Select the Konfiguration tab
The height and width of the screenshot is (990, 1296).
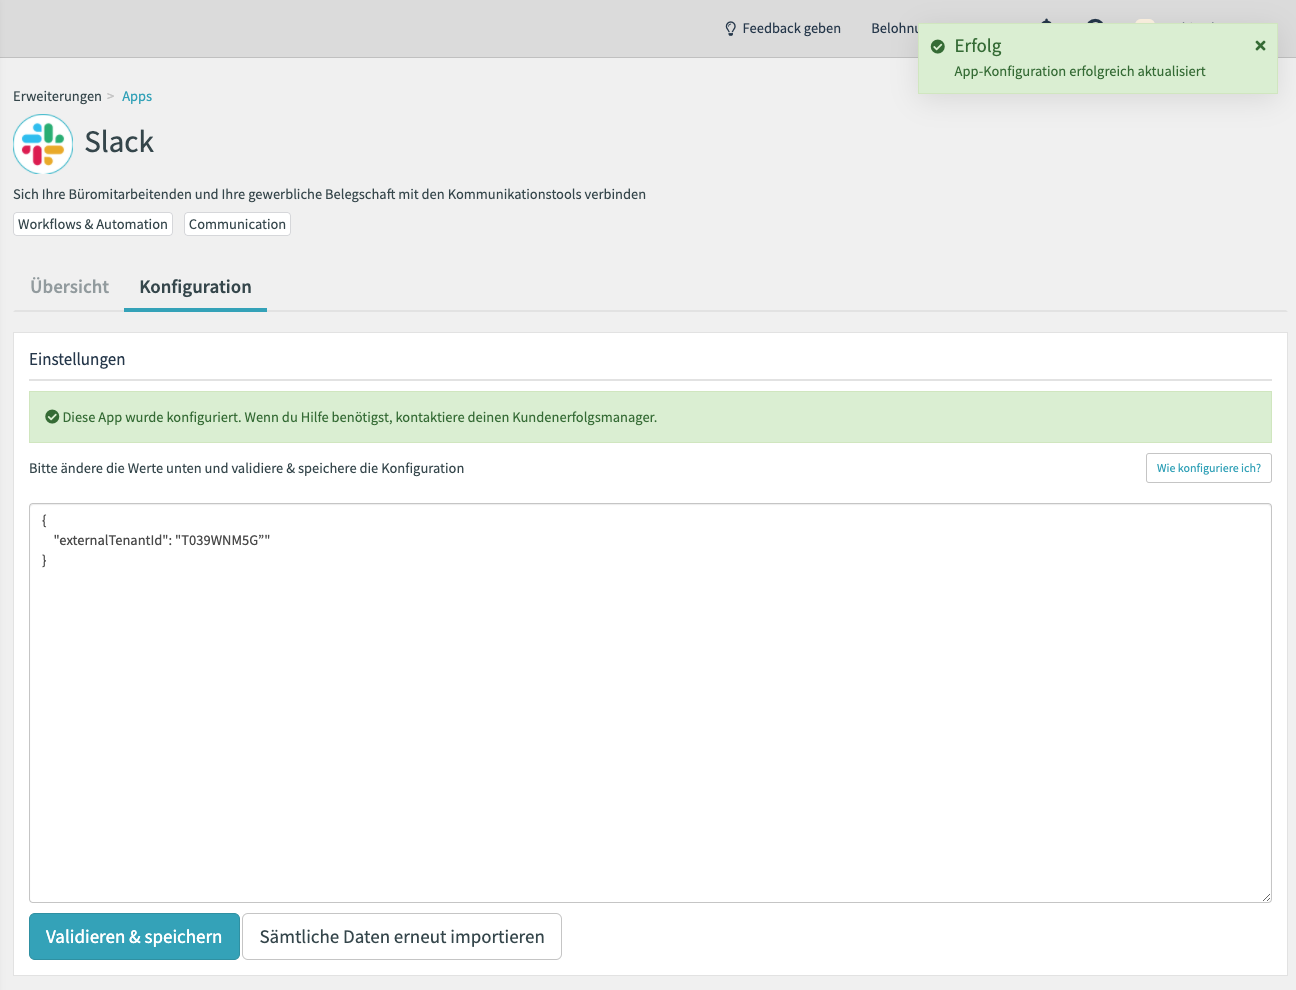click(x=195, y=287)
